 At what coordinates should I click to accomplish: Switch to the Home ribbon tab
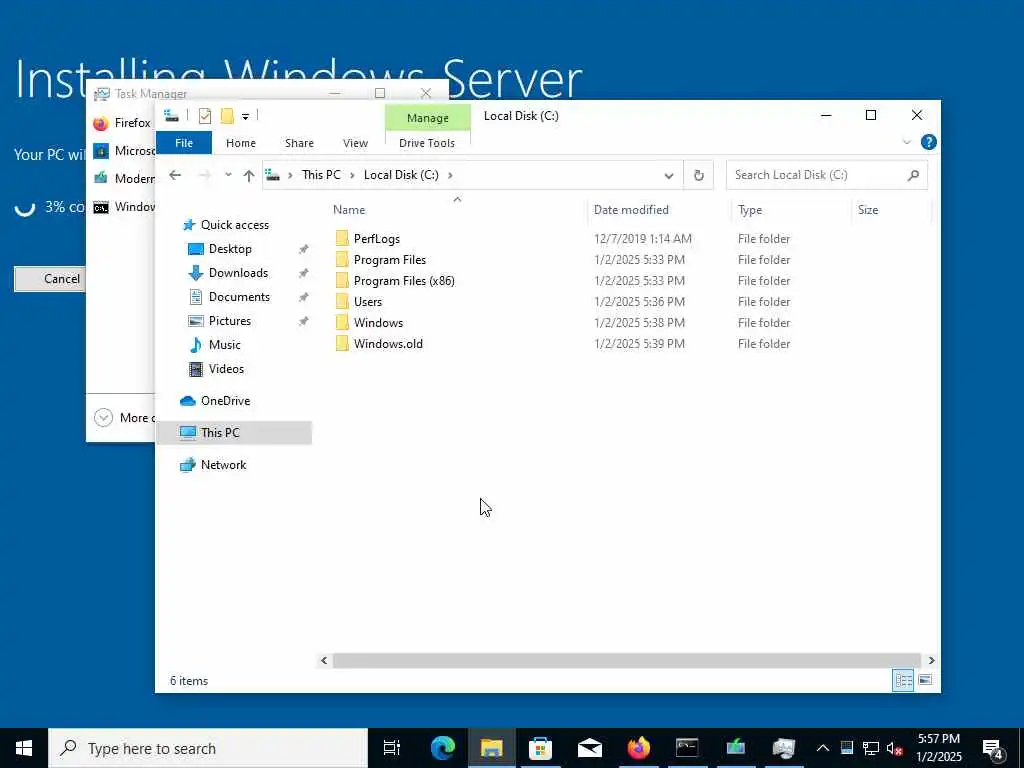(x=240, y=142)
